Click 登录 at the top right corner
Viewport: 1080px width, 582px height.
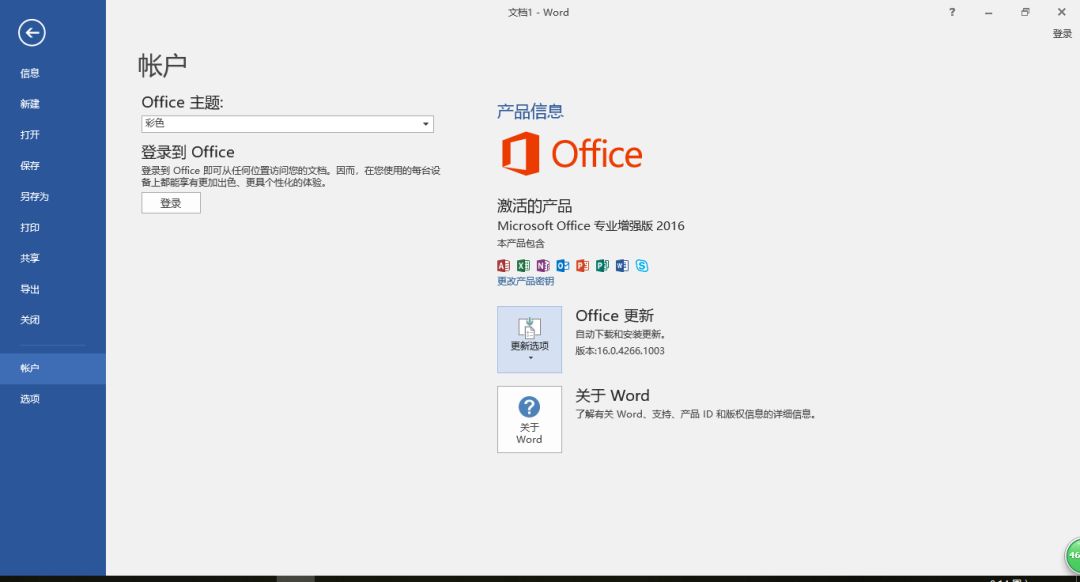[x=1060, y=33]
